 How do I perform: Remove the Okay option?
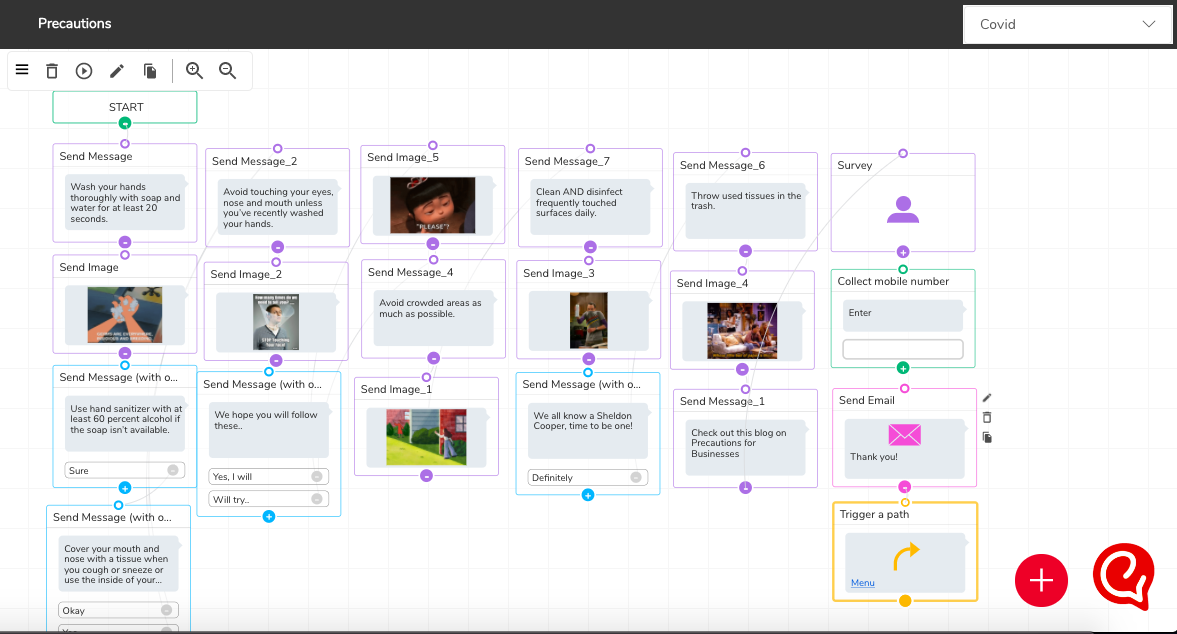coord(167,610)
